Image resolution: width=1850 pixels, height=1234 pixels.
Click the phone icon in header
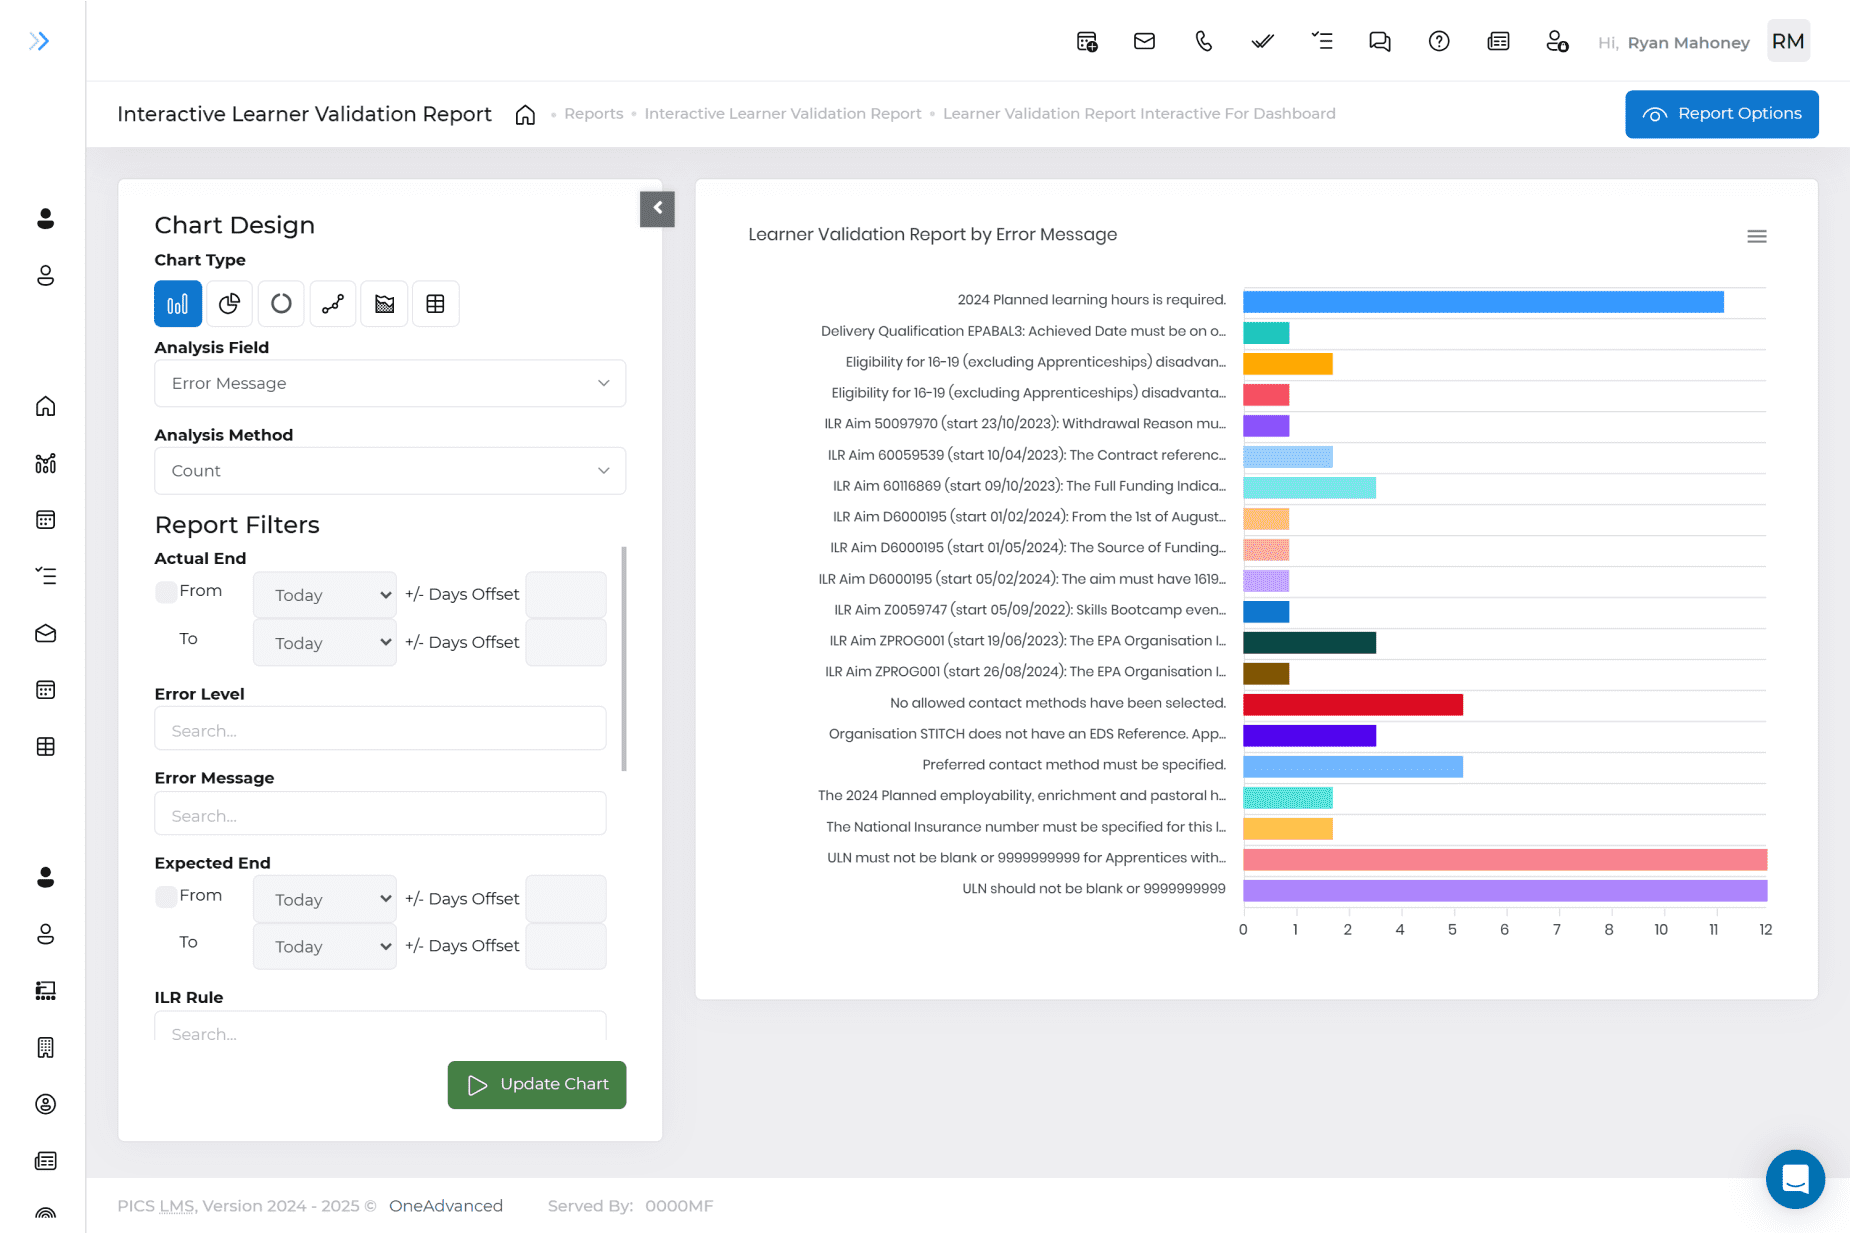(x=1203, y=41)
